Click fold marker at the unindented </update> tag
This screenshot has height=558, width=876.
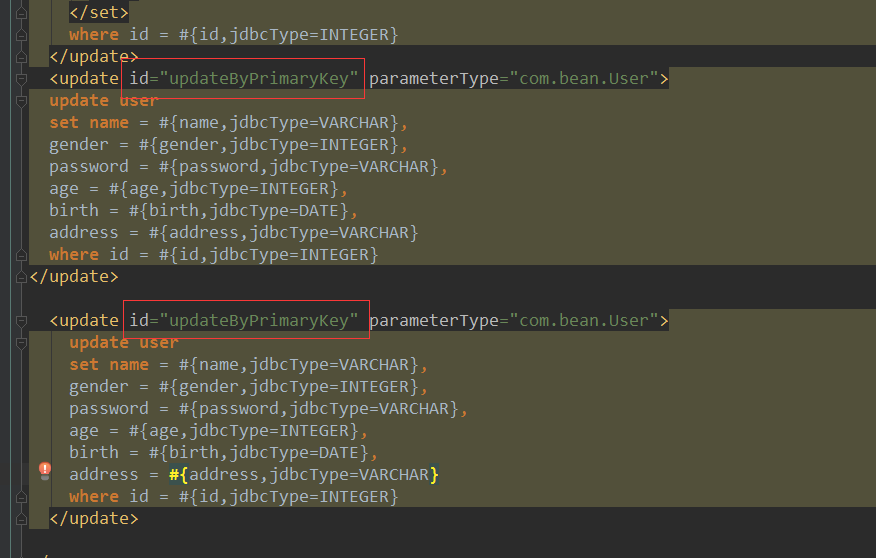[x=21, y=276]
